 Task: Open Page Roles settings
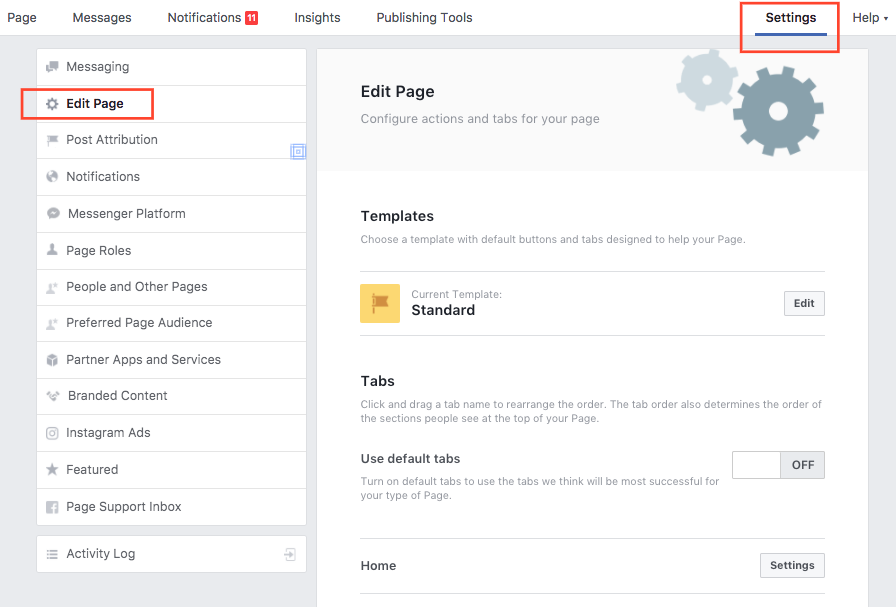[171, 250]
